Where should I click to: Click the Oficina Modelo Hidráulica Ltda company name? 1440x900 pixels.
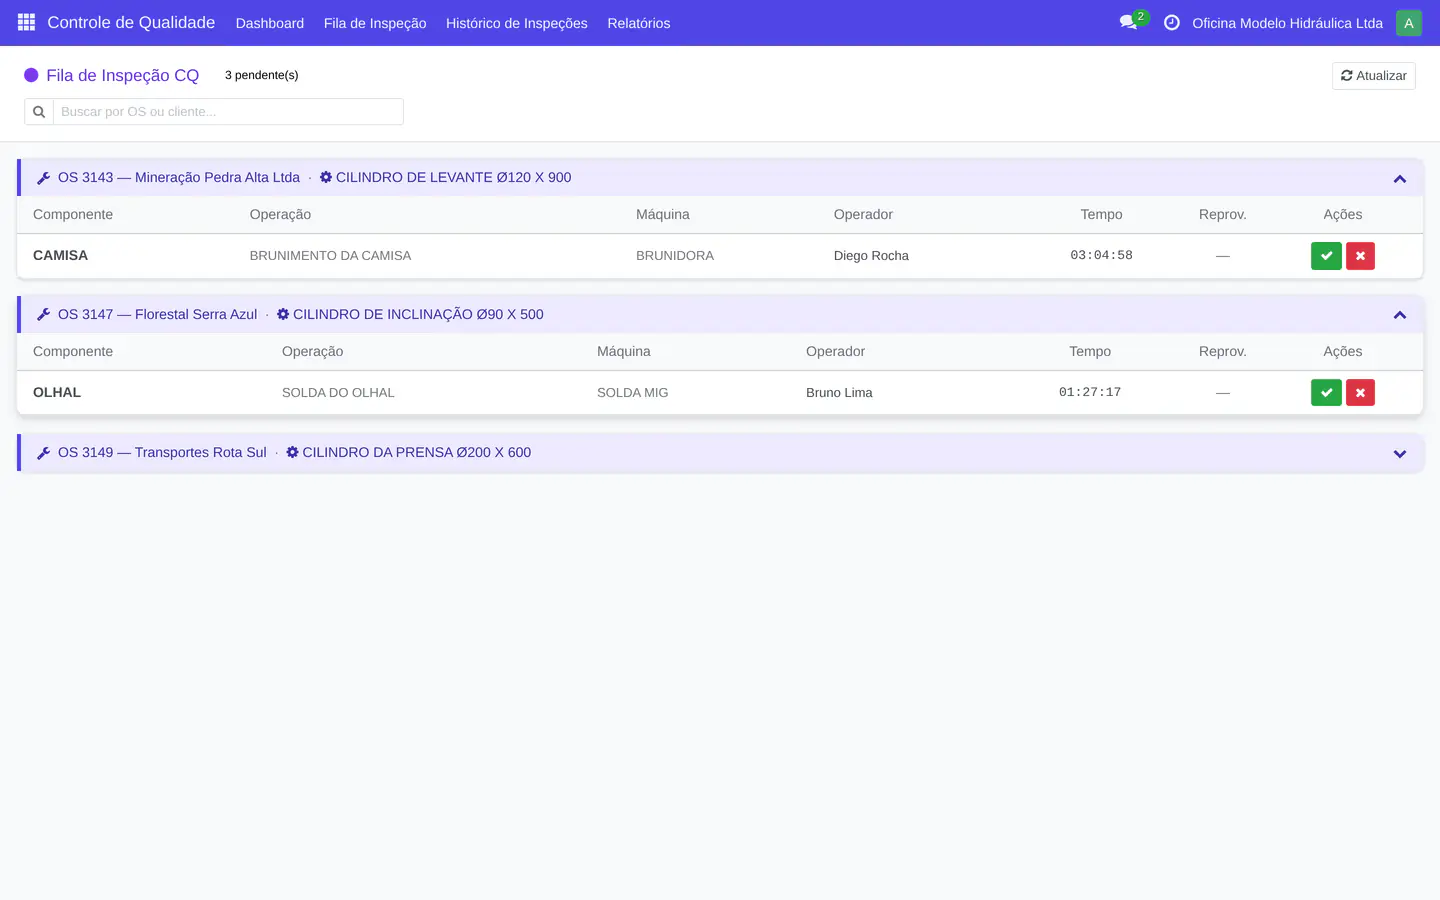click(x=1288, y=23)
